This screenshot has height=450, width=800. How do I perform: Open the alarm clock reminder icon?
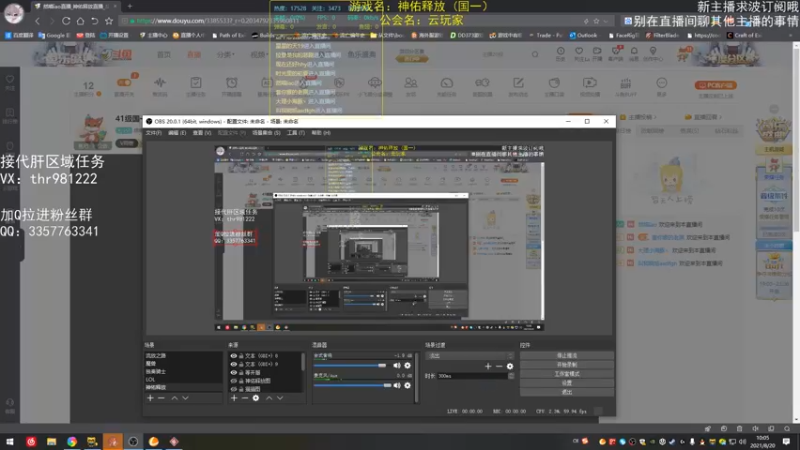click(232, 83)
